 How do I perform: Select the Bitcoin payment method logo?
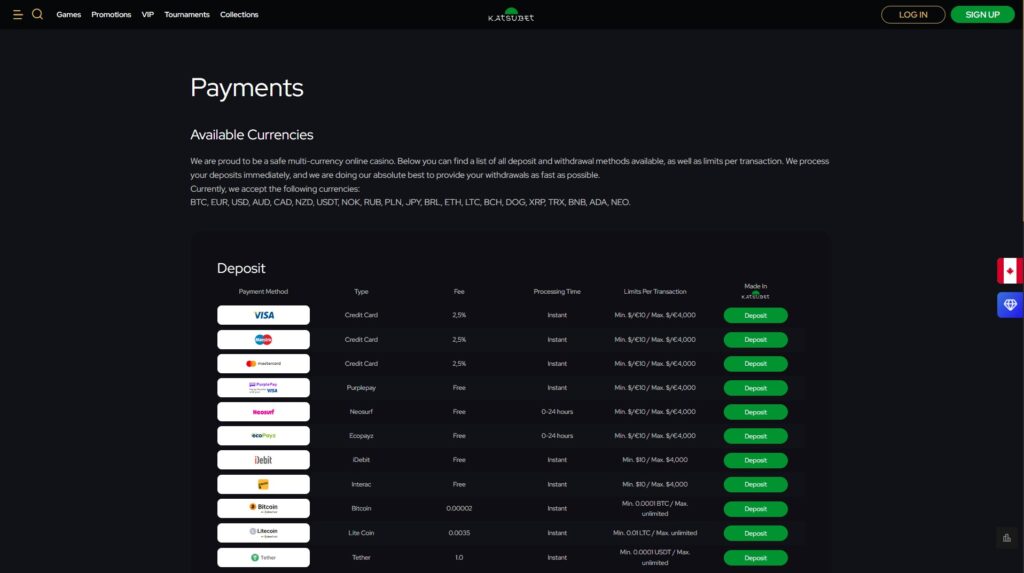pyautogui.click(x=263, y=508)
